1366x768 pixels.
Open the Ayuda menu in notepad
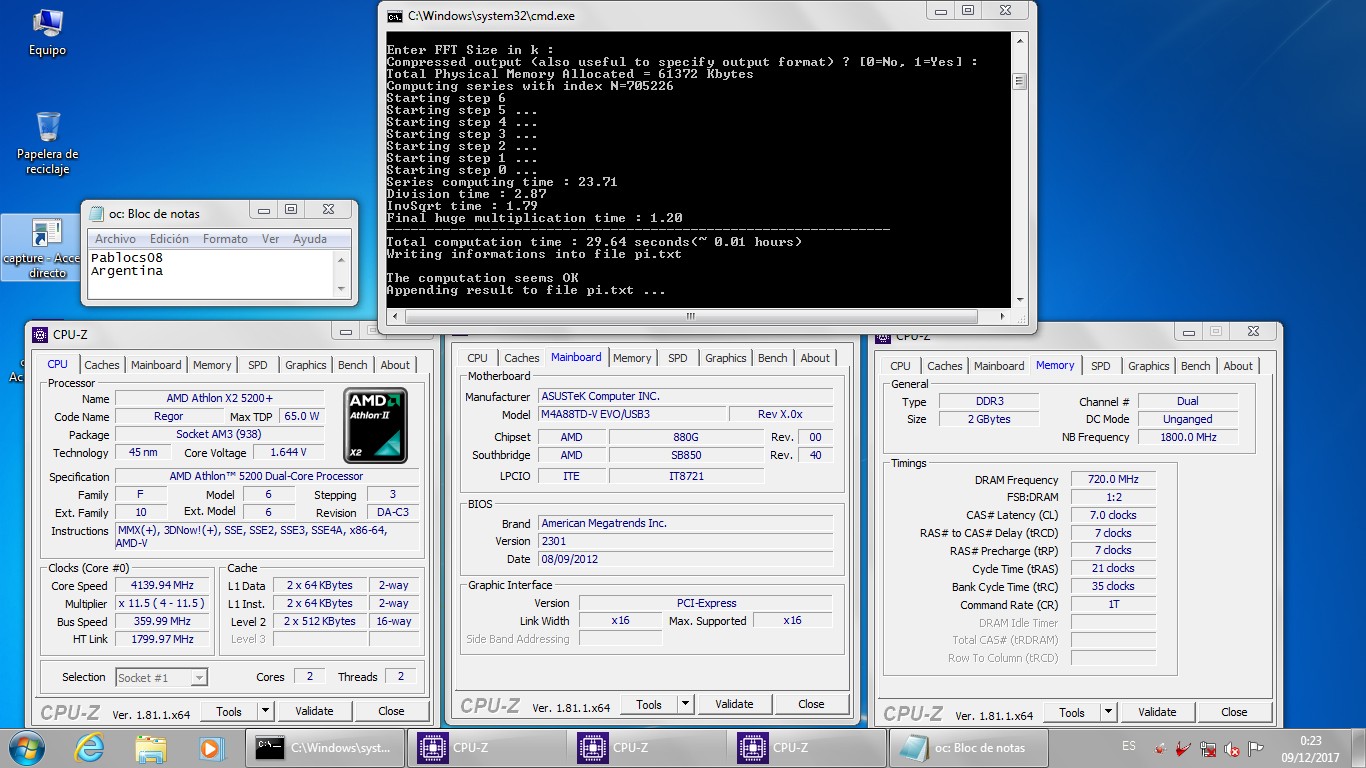coord(310,239)
